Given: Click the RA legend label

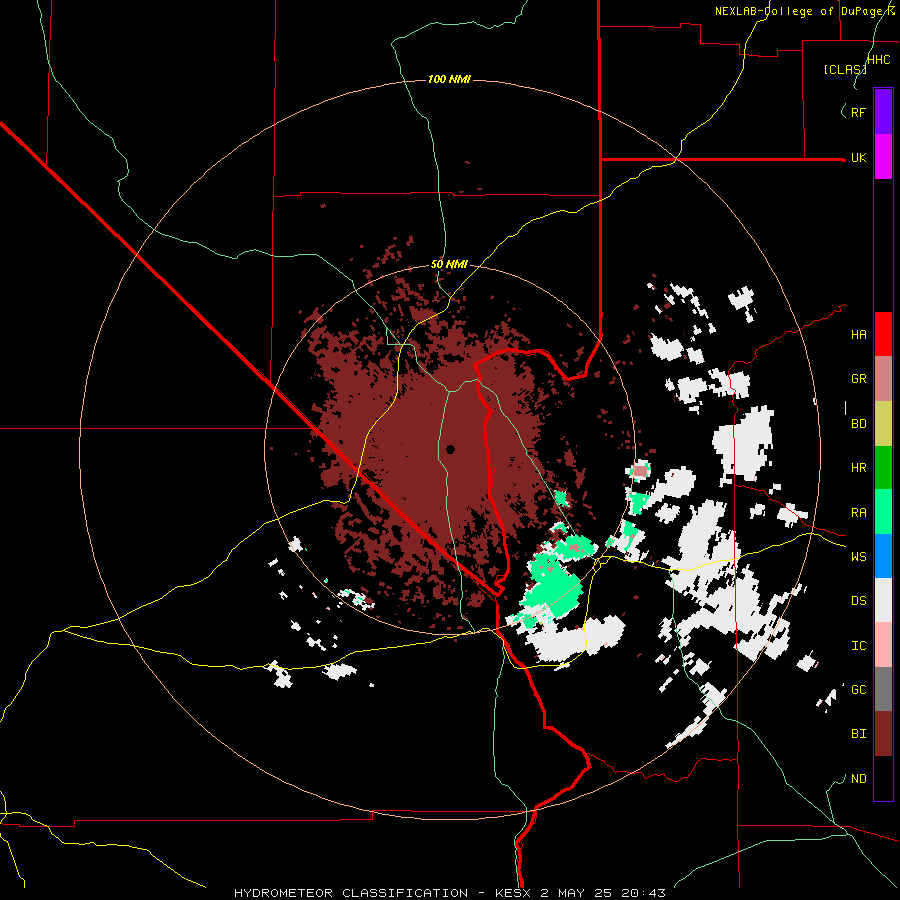Looking at the screenshot, I should (x=858, y=513).
